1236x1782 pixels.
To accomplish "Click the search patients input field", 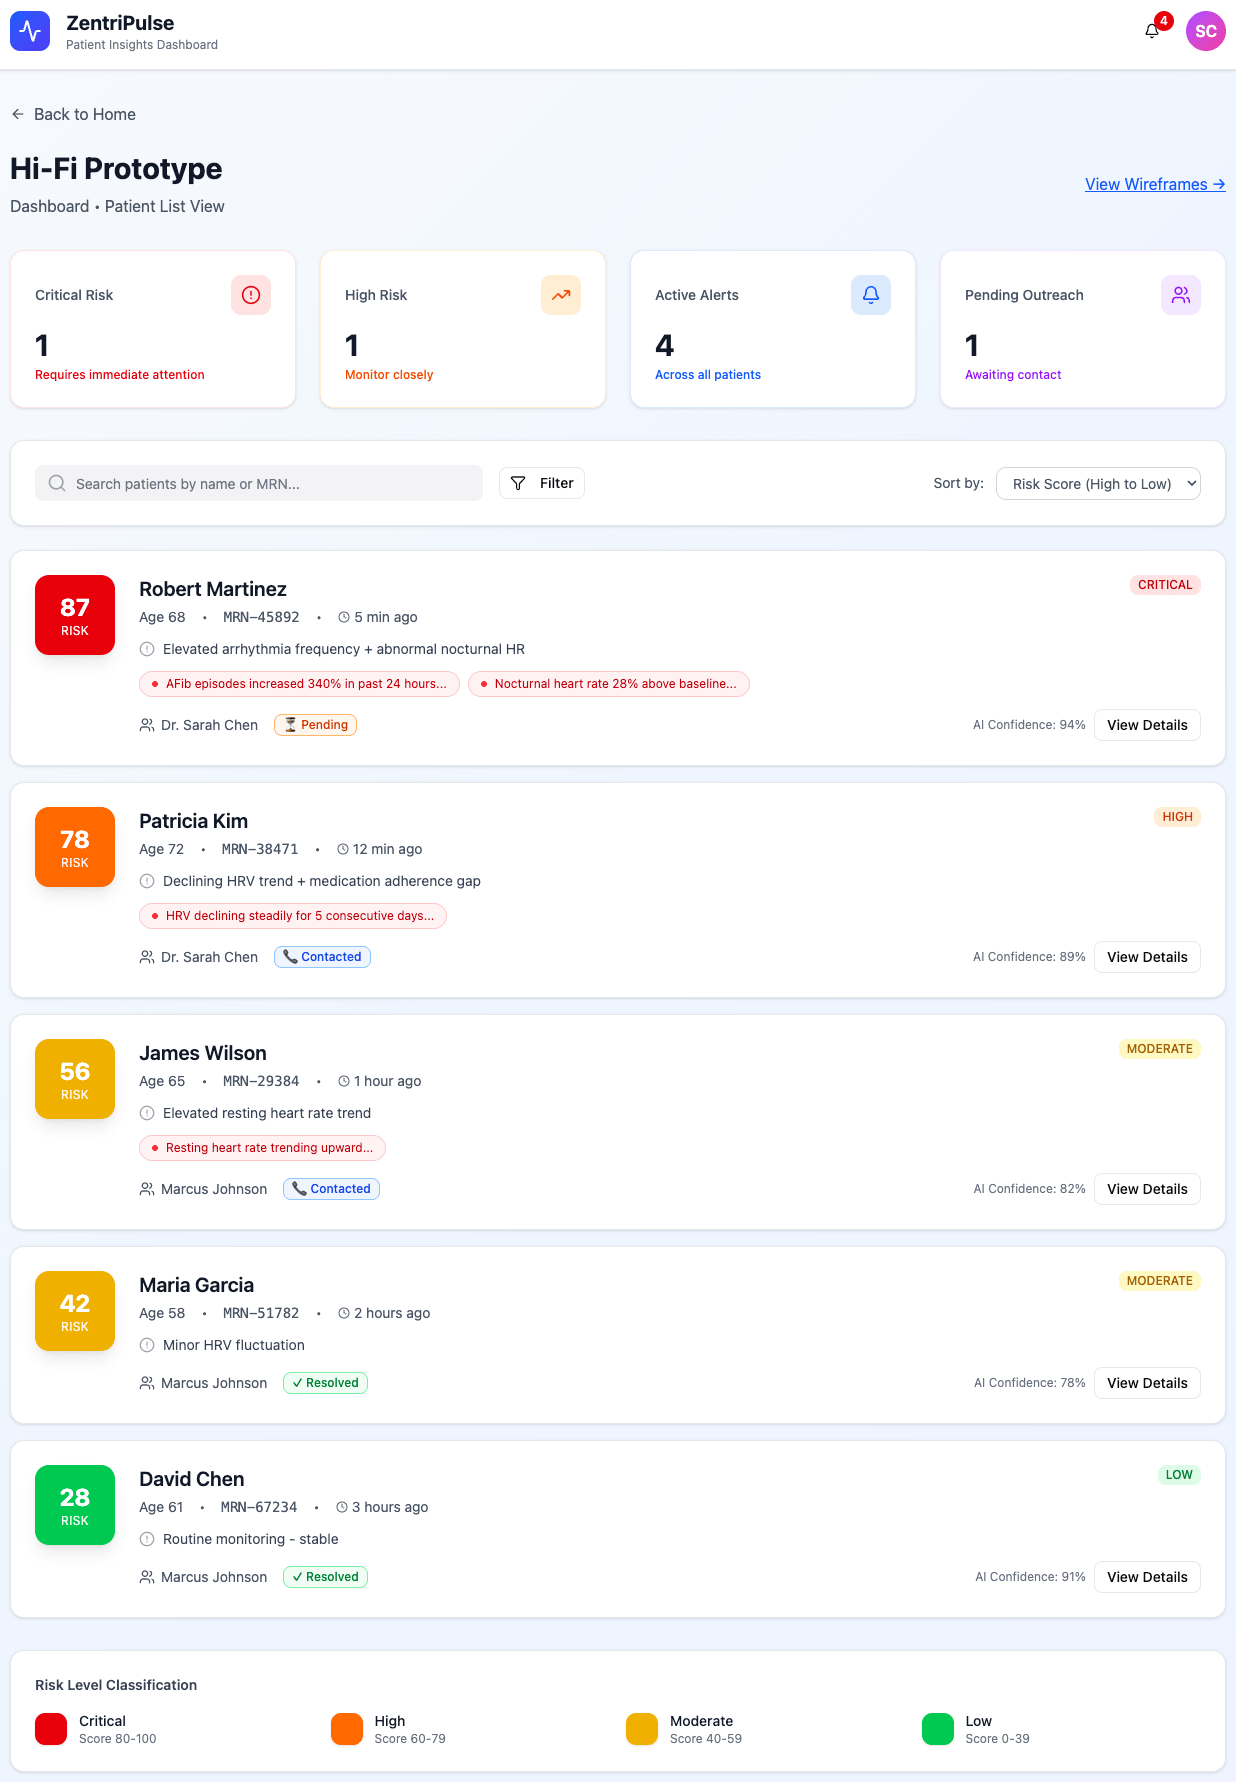I will [260, 484].
